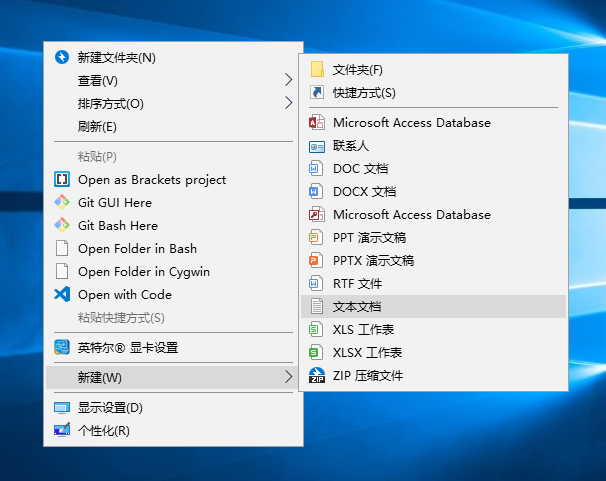Select 文本文档 to create text file
The image size is (606, 481).
pos(357,307)
